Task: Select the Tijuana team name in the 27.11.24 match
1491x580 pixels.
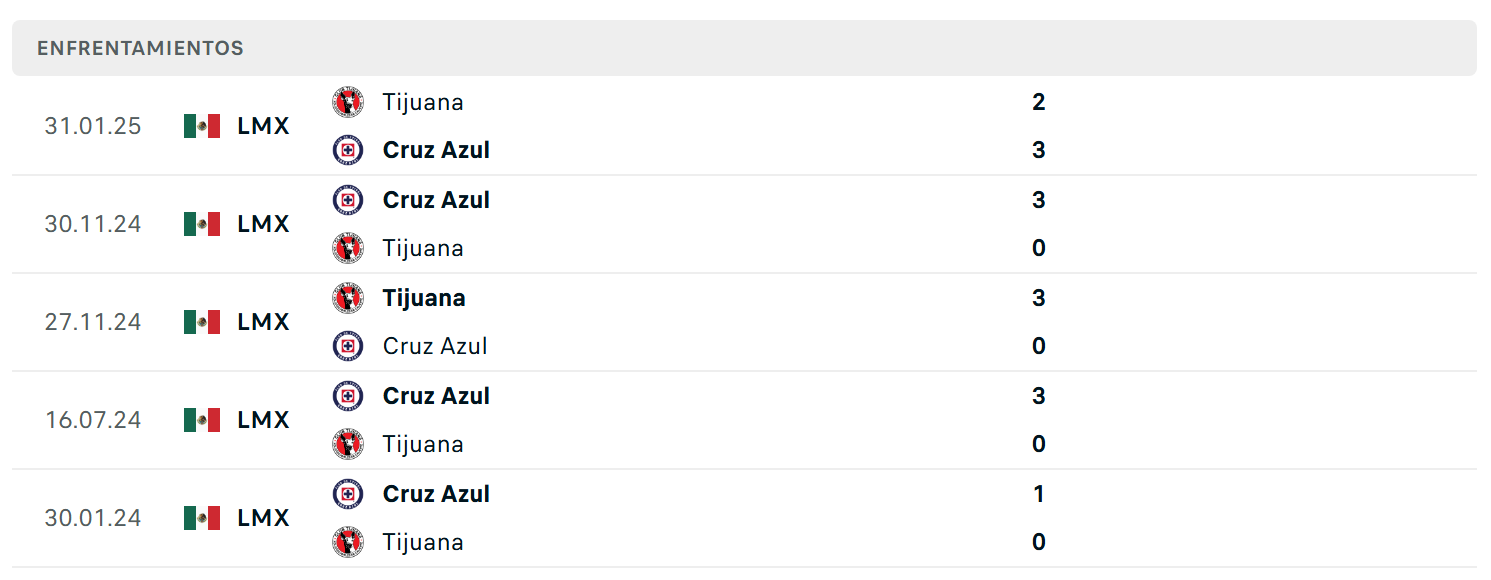Action: (424, 298)
